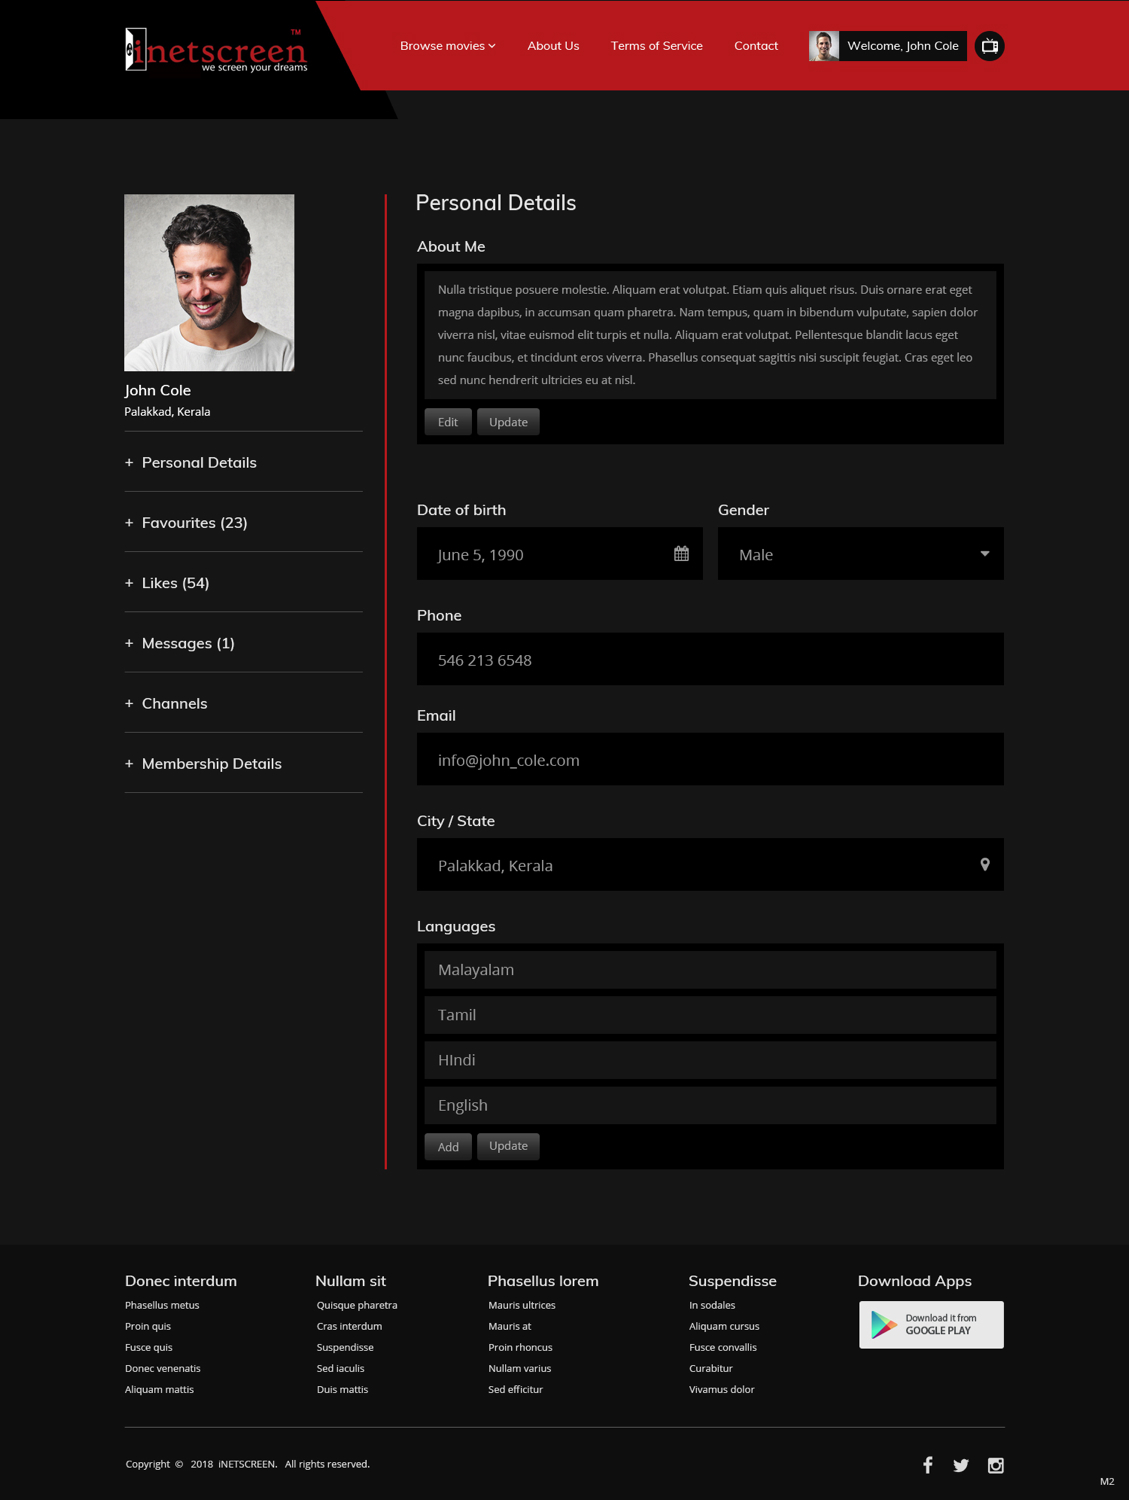Click the Phone number input field
The width and height of the screenshot is (1129, 1500).
click(710, 659)
